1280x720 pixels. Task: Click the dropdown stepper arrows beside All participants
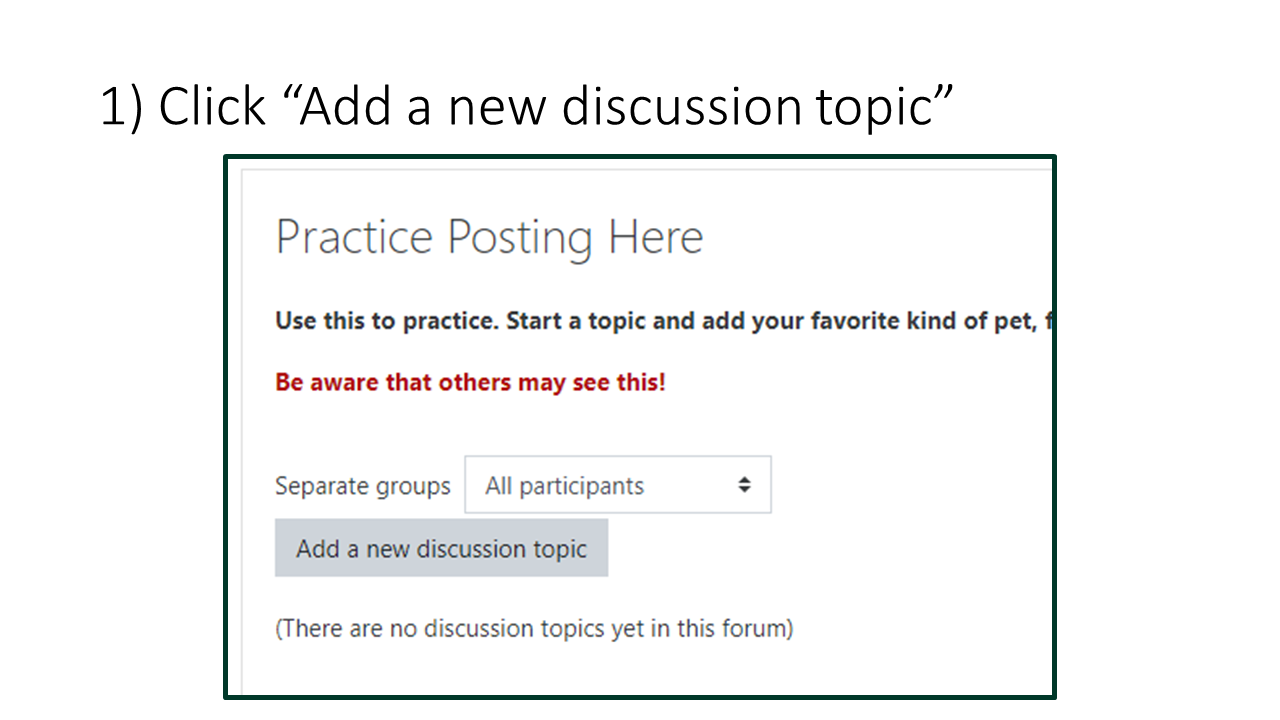[745, 484]
